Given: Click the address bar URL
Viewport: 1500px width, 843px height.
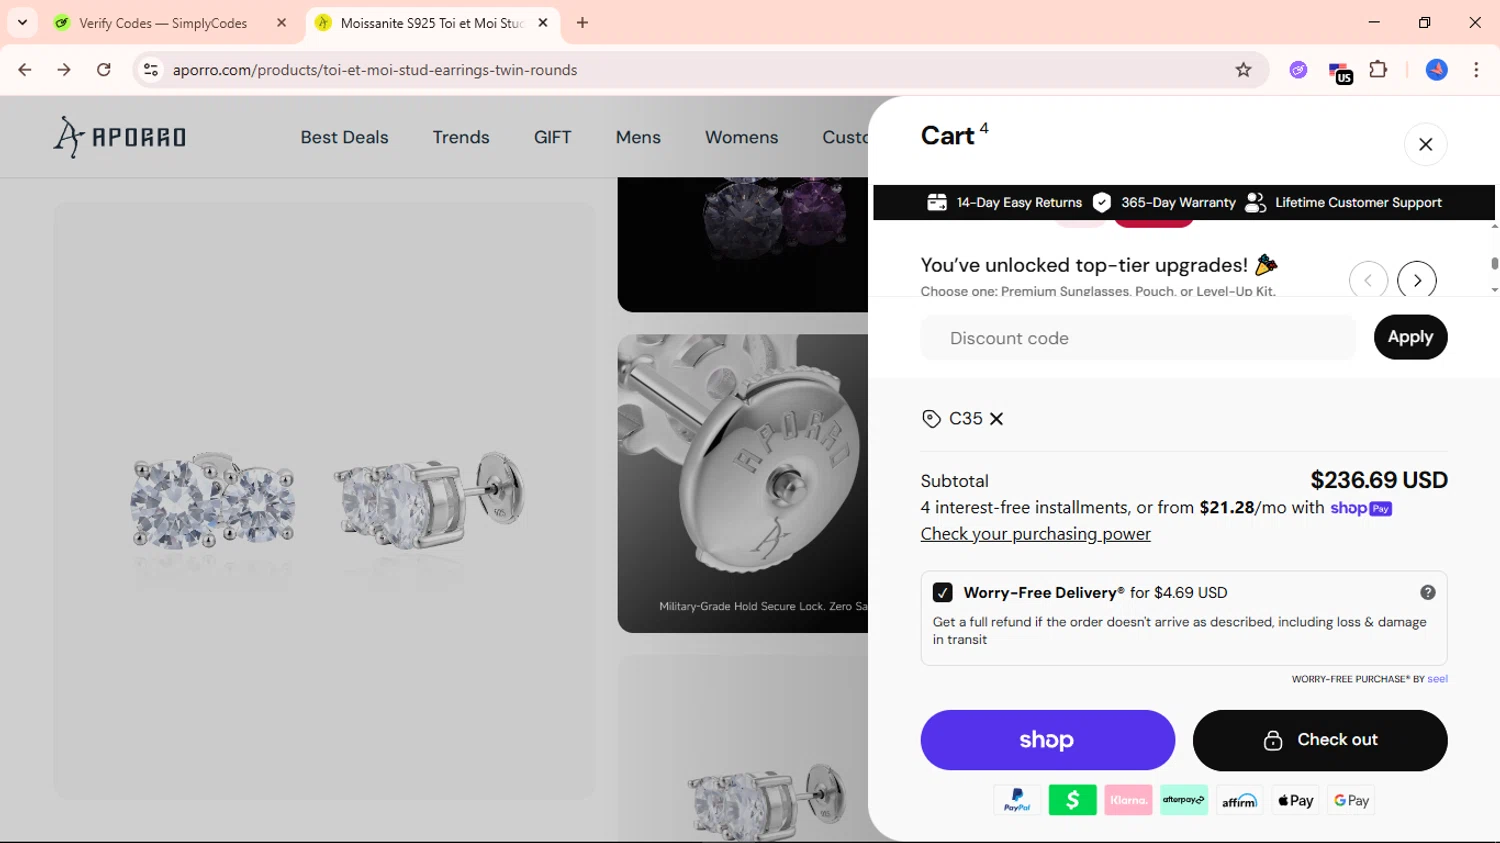Looking at the screenshot, I should [375, 70].
